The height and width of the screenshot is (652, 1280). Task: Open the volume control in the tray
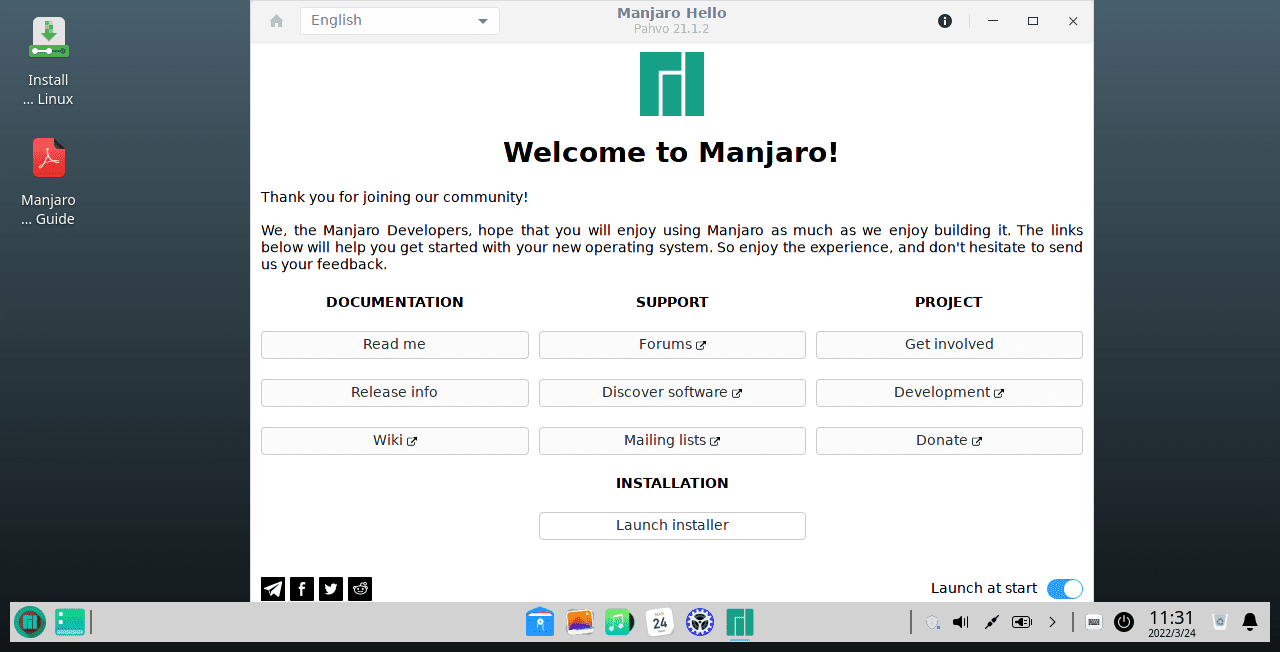[x=959, y=622]
